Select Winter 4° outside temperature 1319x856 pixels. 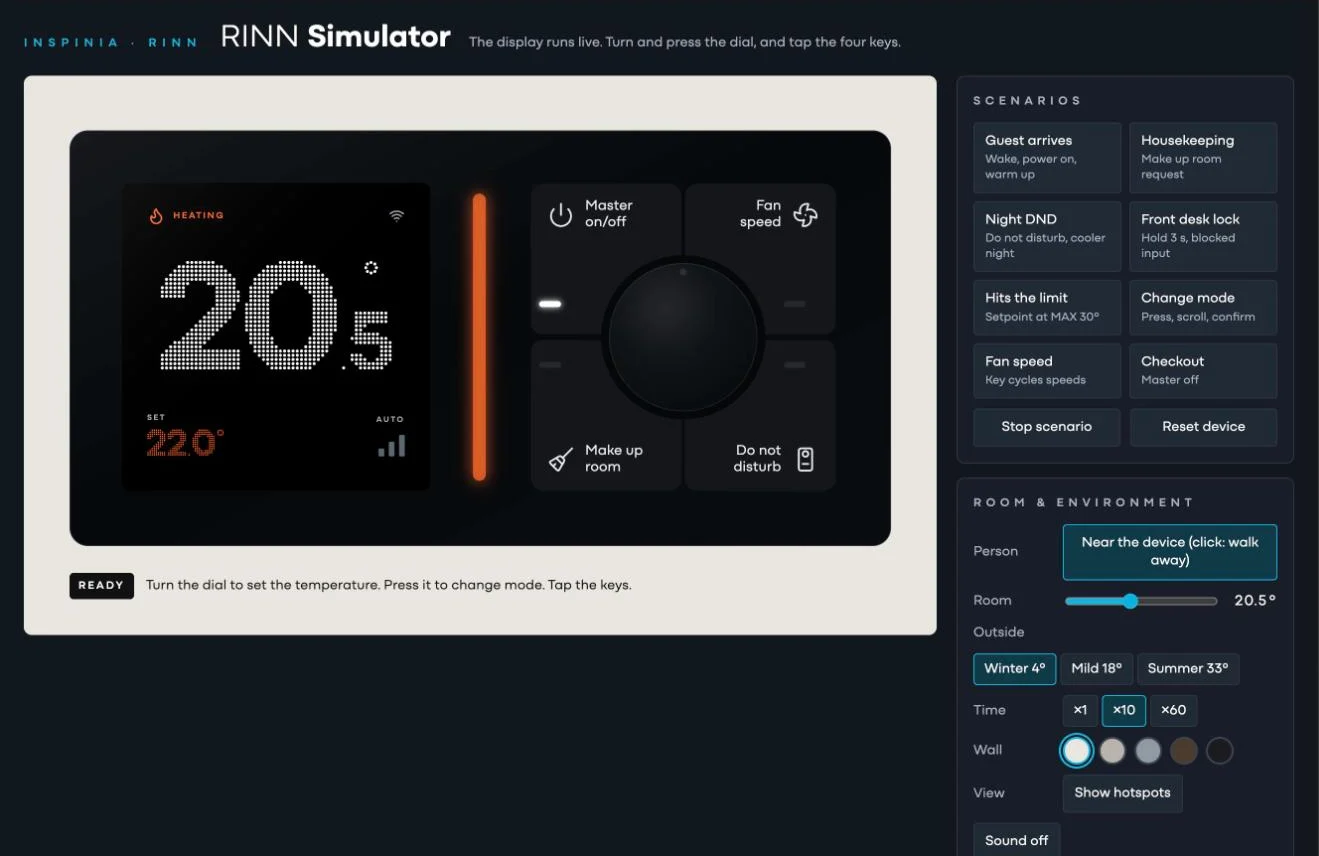click(x=1014, y=668)
